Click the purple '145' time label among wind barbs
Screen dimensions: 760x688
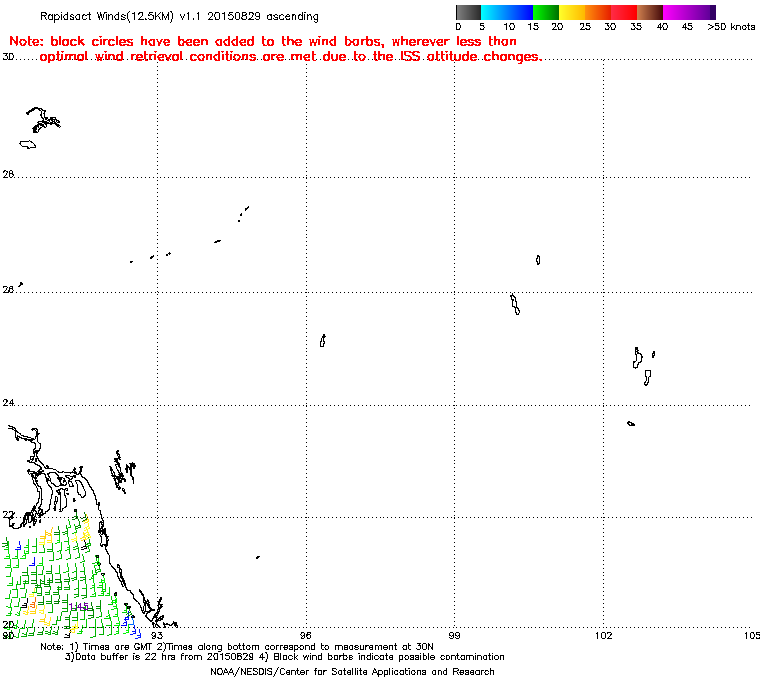(79, 607)
